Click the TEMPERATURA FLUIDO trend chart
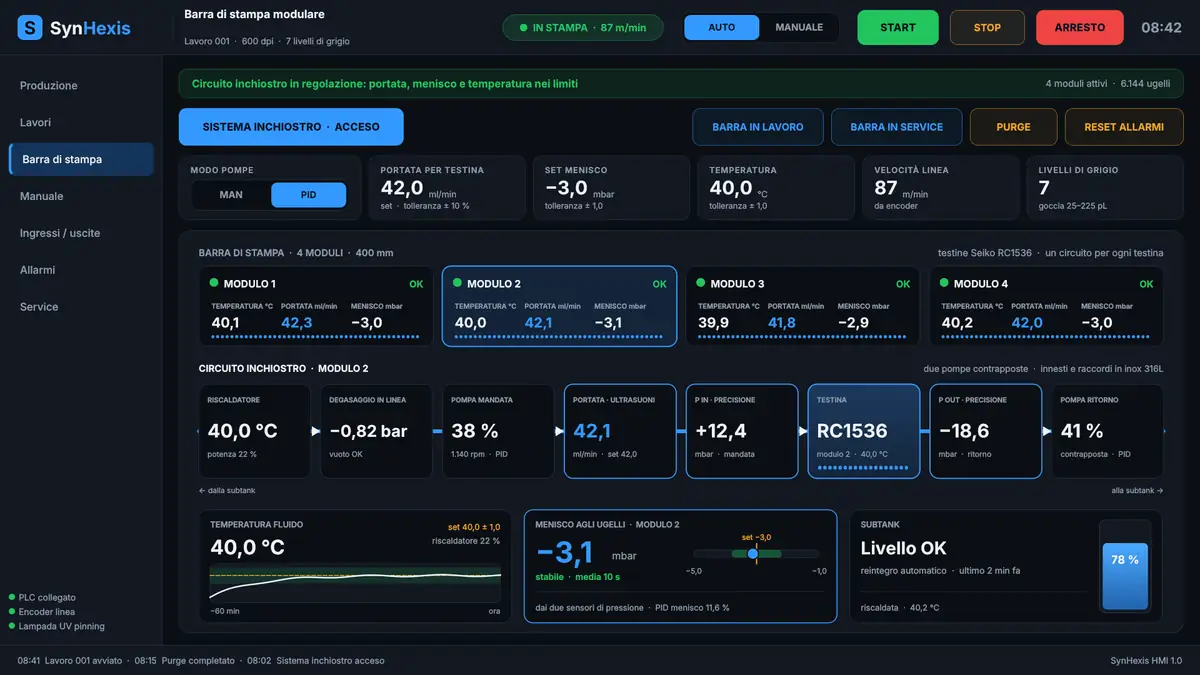The height and width of the screenshot is (675, 1200). pos(355,582)
